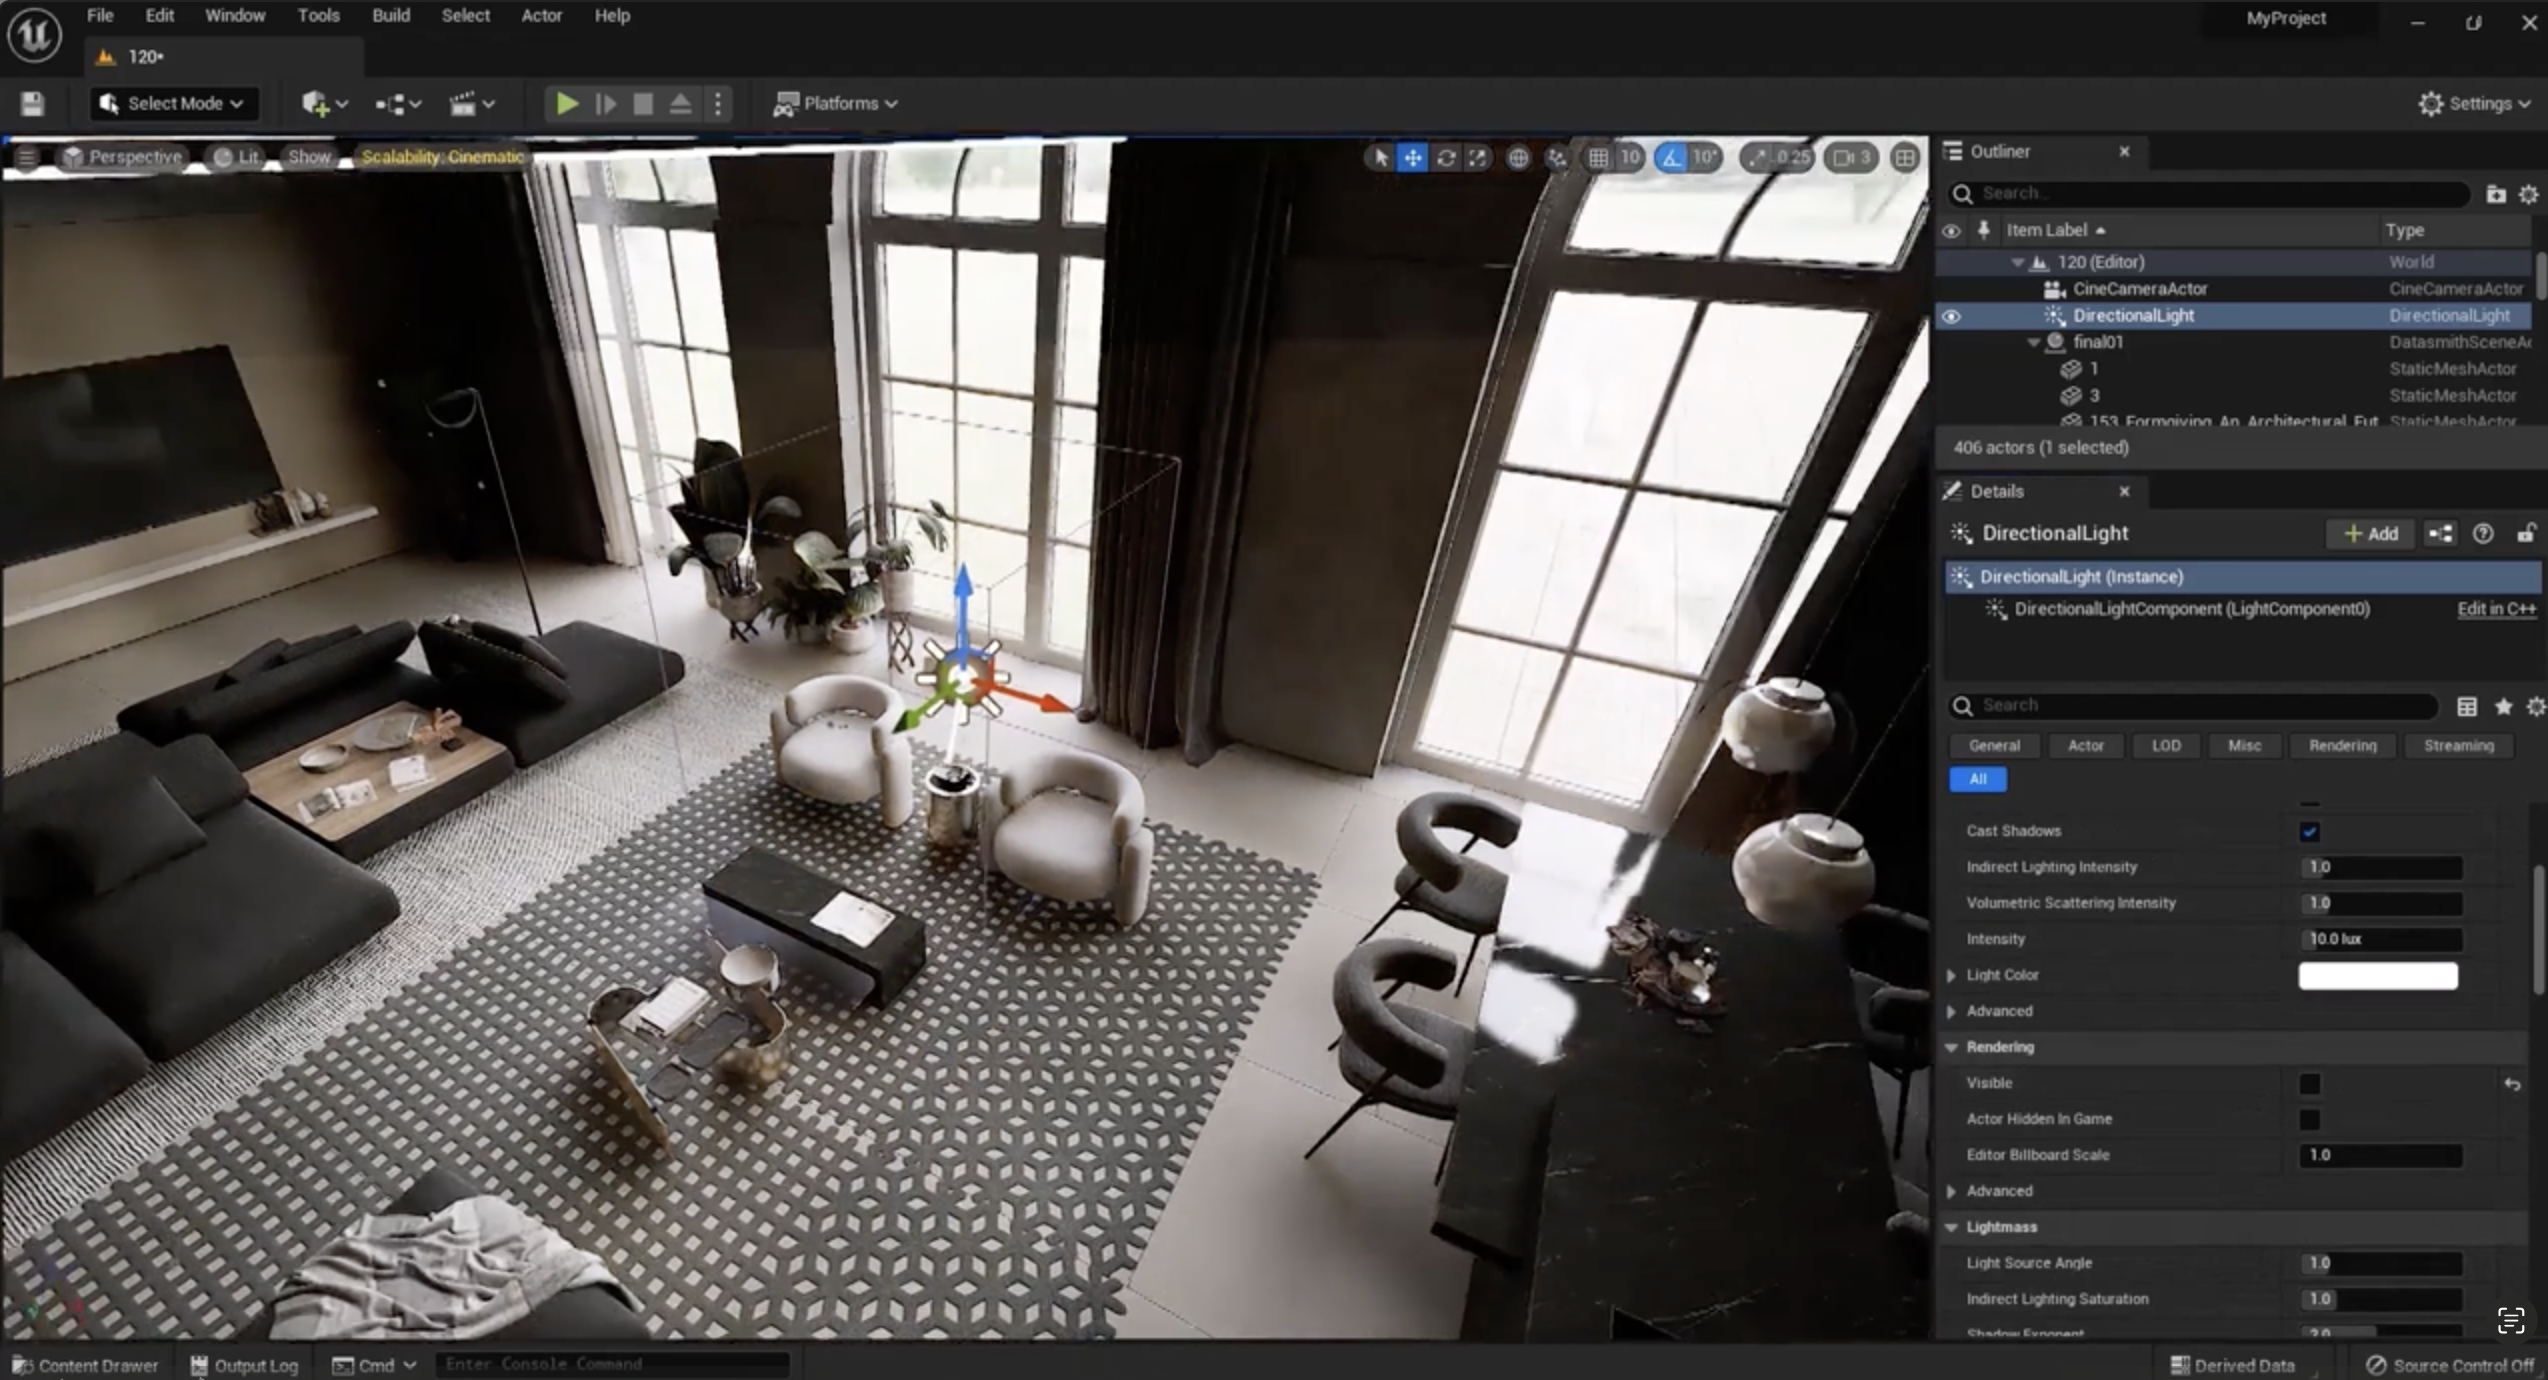
Task: Select the scale transform tool in the viewport
Action: pyautogui.click(x=1477, y=157)
